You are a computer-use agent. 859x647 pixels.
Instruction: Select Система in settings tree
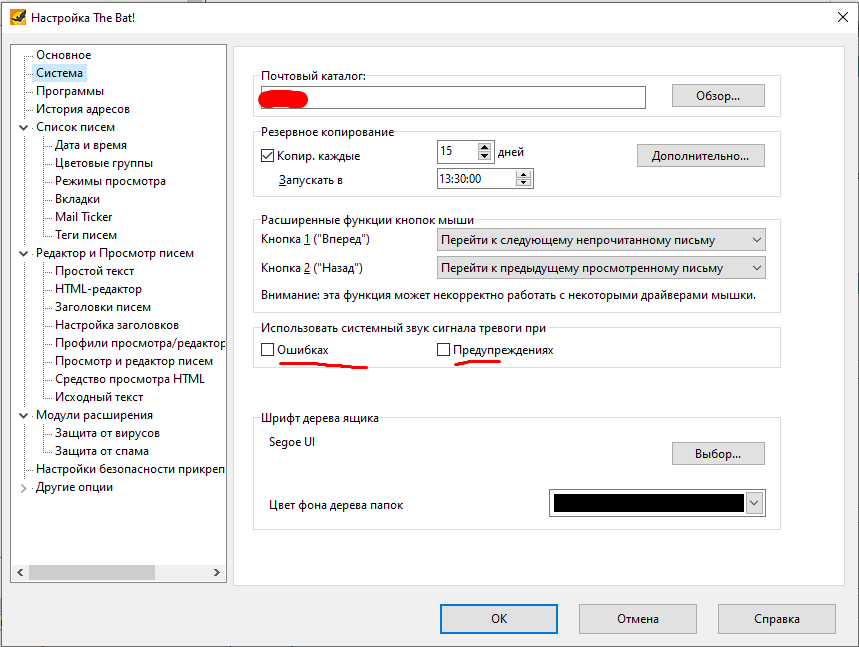59,73
